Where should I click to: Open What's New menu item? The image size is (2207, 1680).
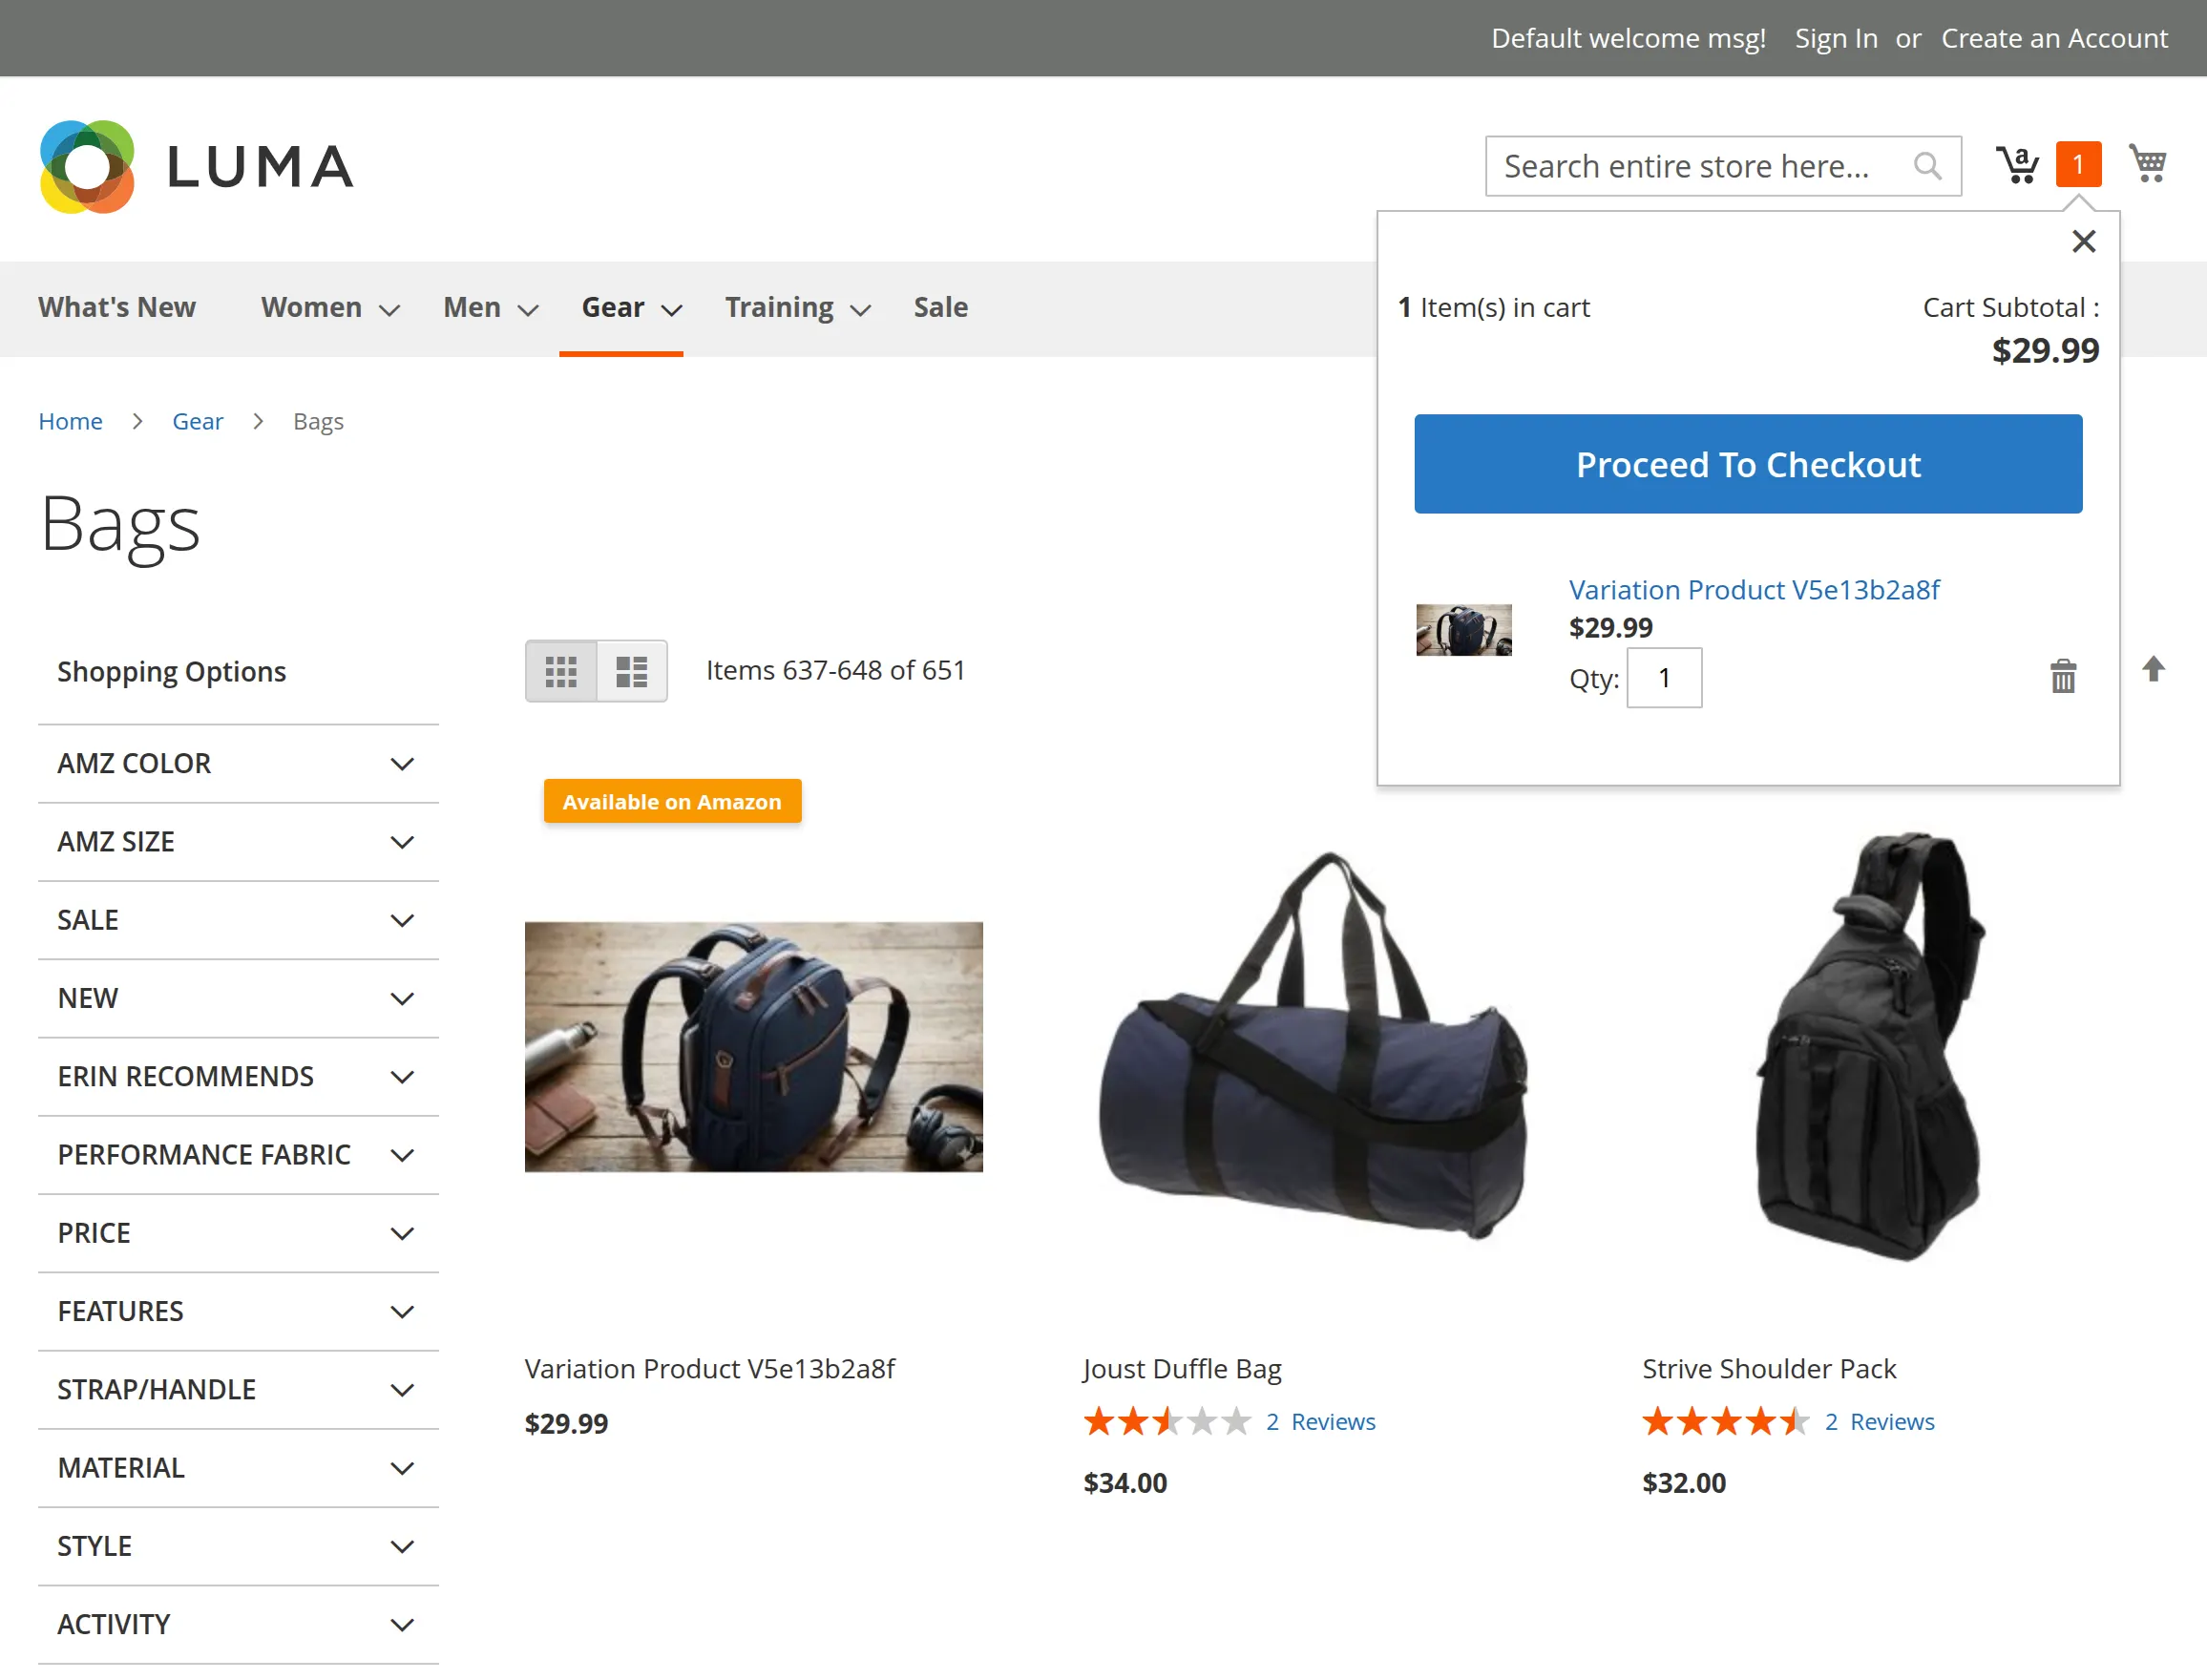click(117, 307)
